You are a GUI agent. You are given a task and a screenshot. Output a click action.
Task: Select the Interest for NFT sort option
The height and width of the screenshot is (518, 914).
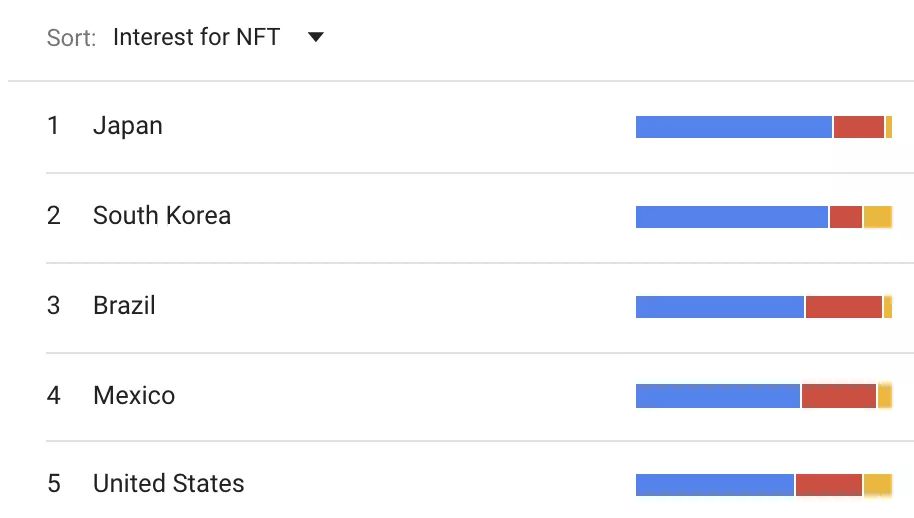pos(196,37)
